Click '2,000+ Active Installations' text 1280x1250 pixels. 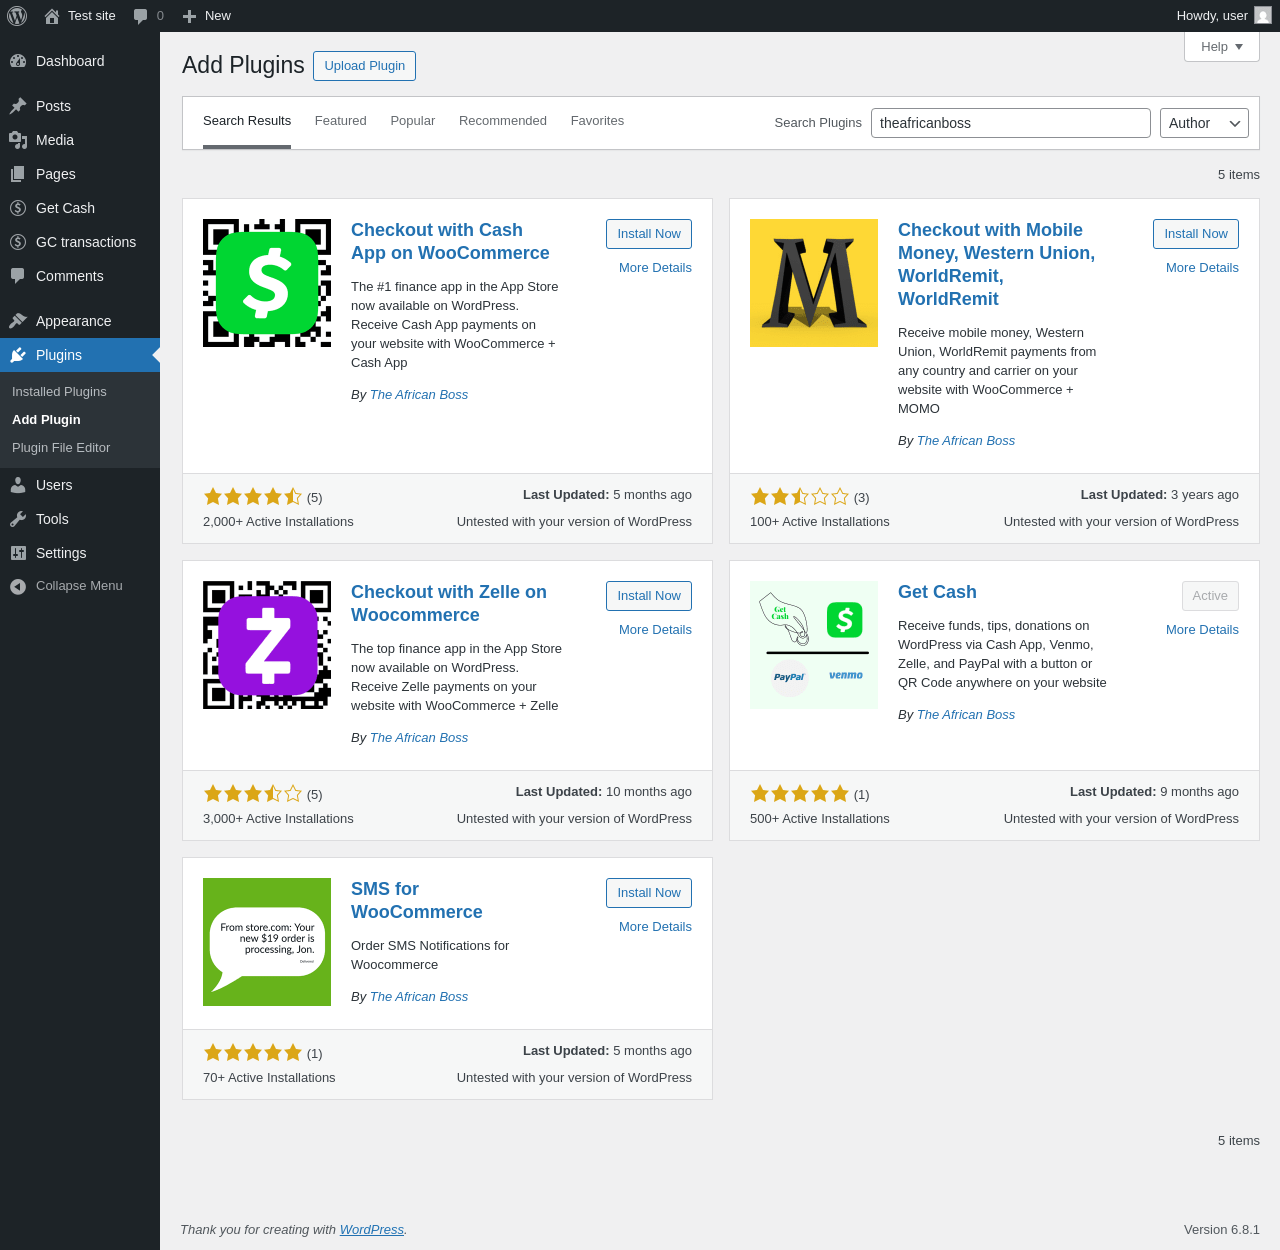[278, 522]
